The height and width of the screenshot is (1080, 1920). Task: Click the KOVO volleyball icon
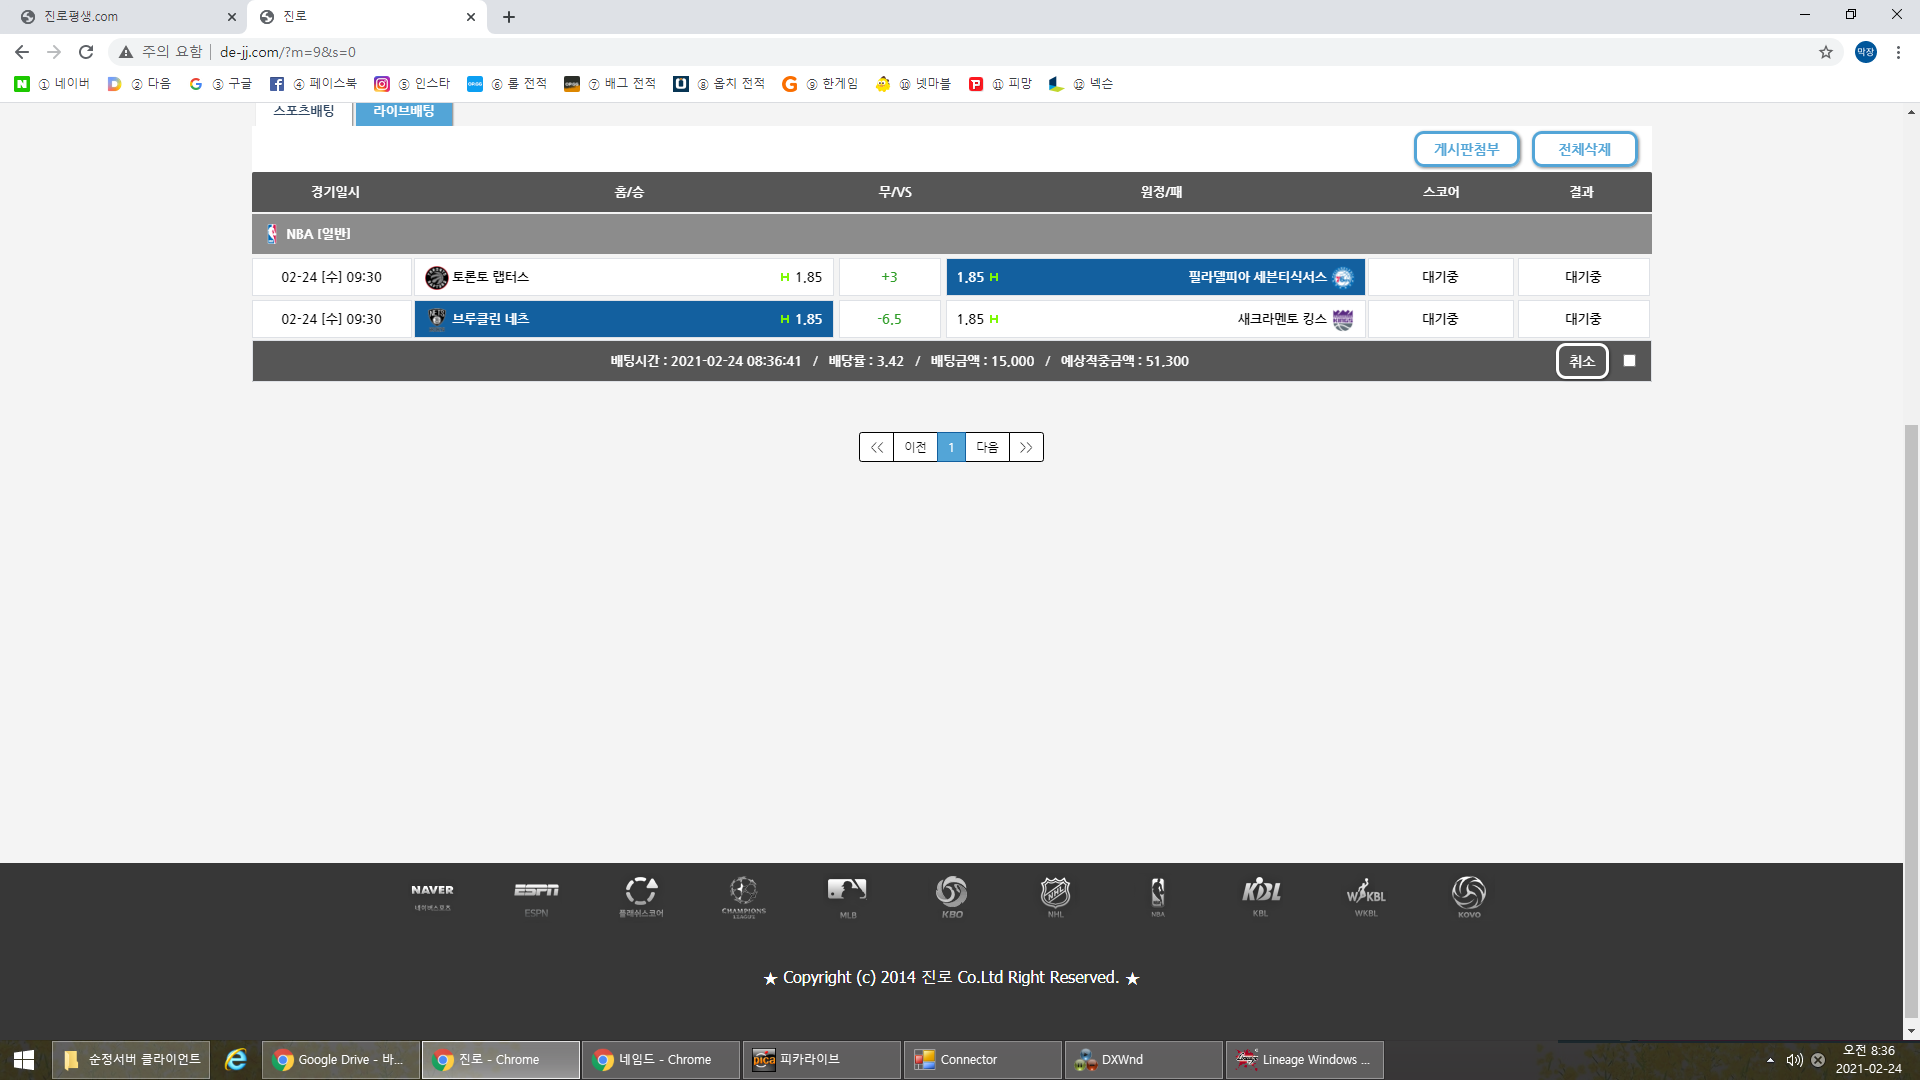tap(1468, 892)
